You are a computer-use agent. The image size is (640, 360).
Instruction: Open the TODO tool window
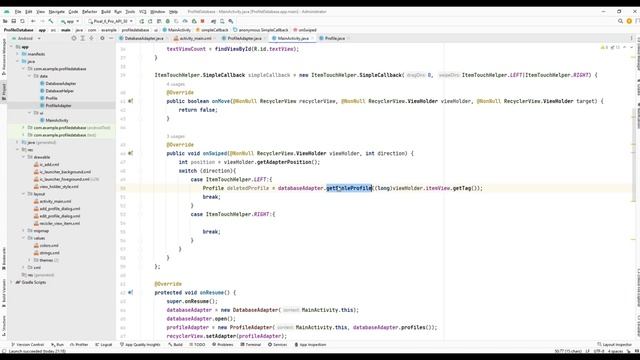197,344
